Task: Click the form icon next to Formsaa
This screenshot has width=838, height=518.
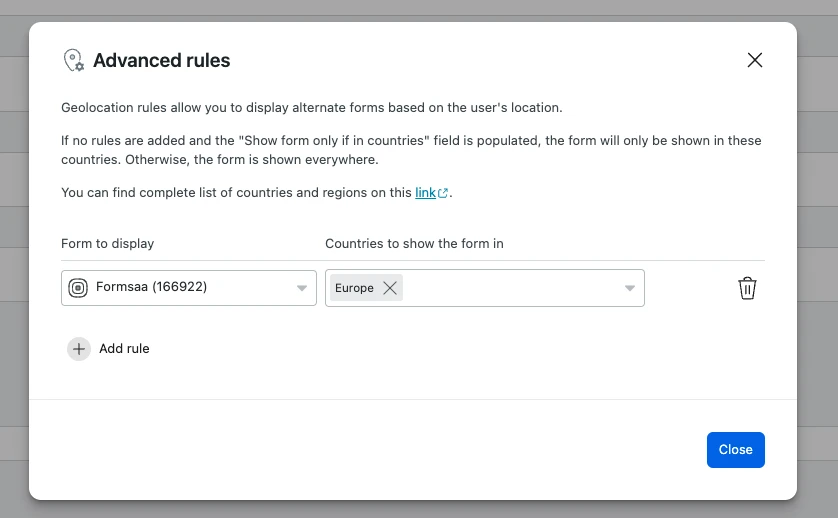Action: point(78,288)
